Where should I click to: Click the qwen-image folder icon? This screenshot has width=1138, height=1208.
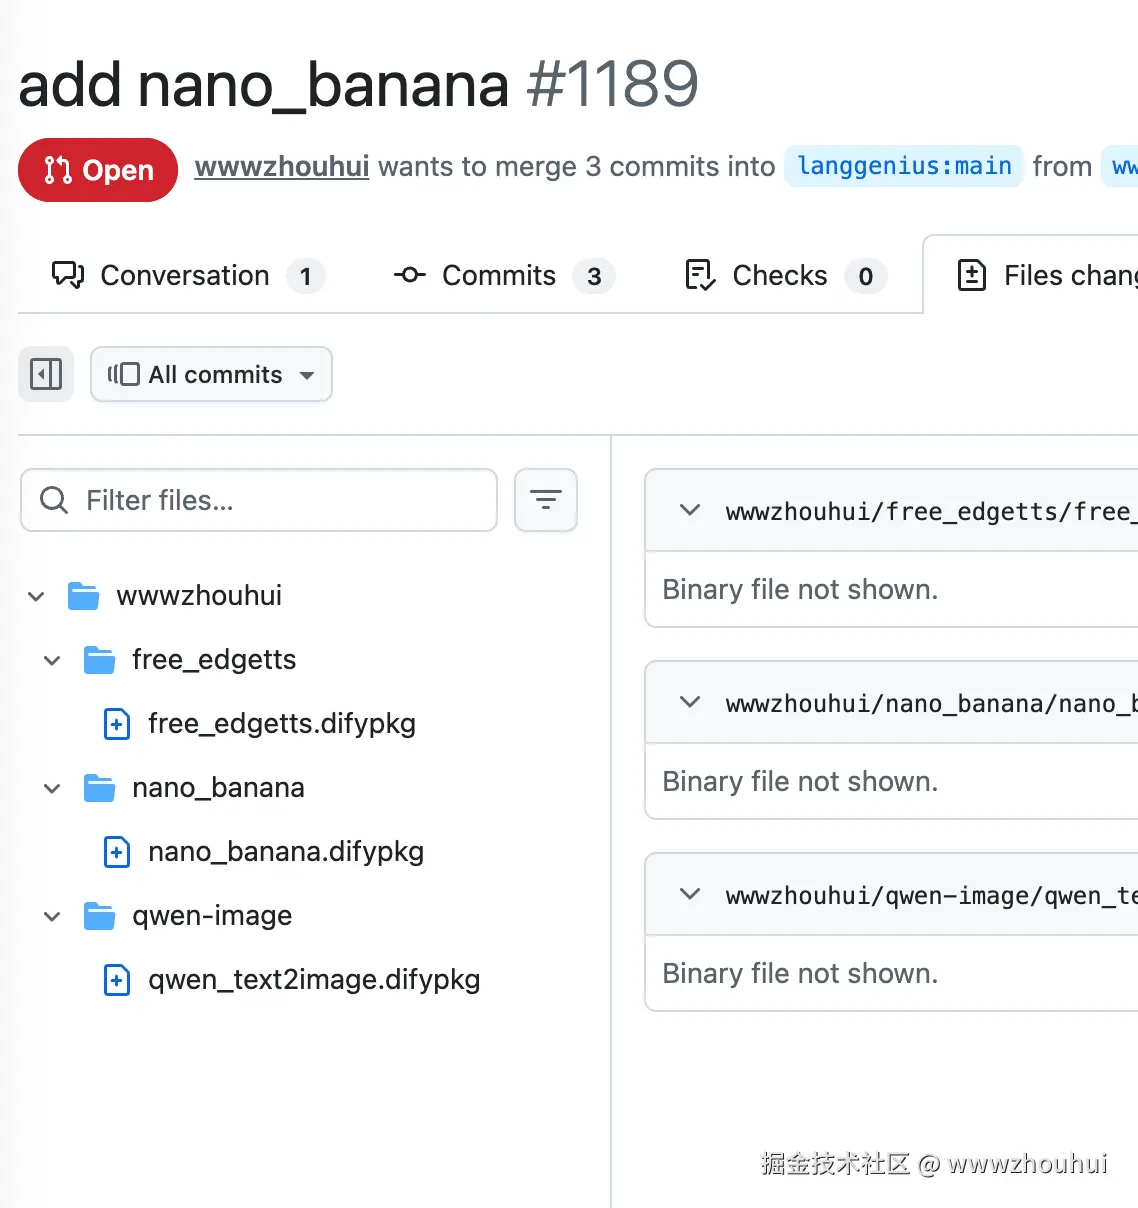99,916
